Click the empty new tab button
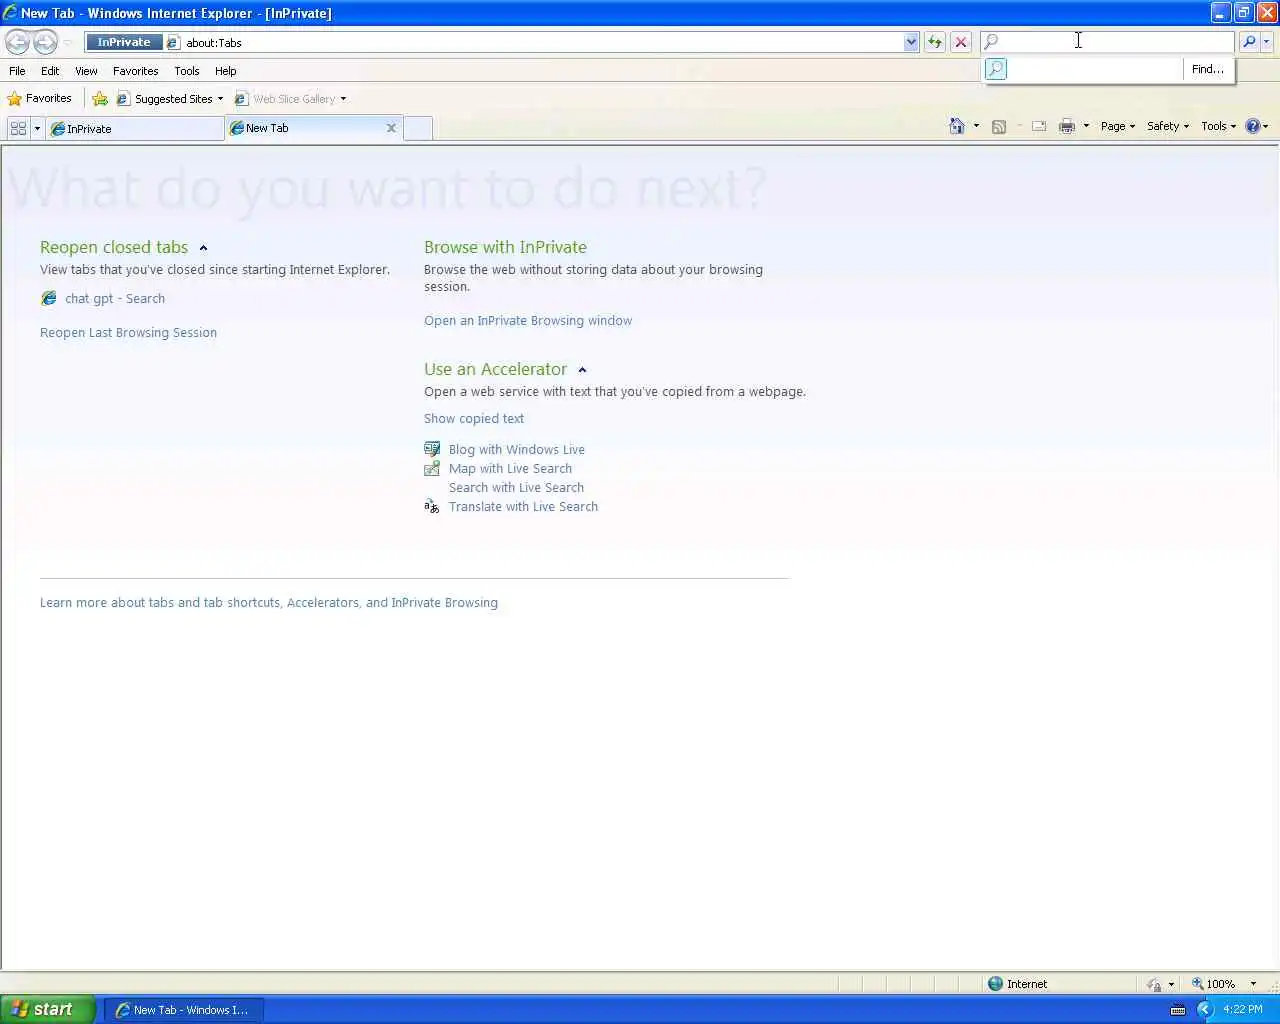This screenshot has width=1280, height=1024. (x=418, y=128)
